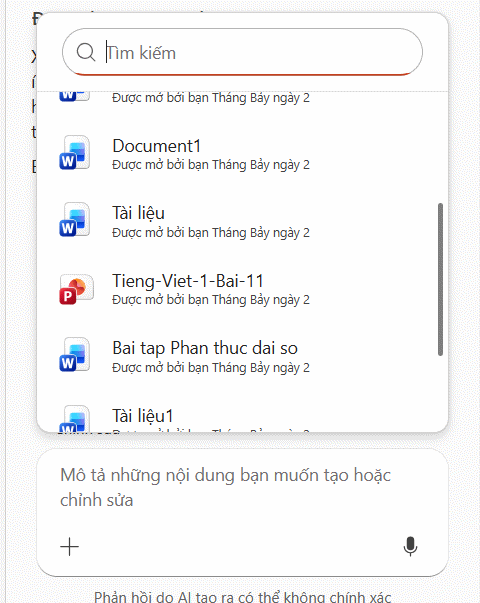Screen dimensions: 480x603
Task: Click the file list scrollbar thumb
Action: coord(440,280)
